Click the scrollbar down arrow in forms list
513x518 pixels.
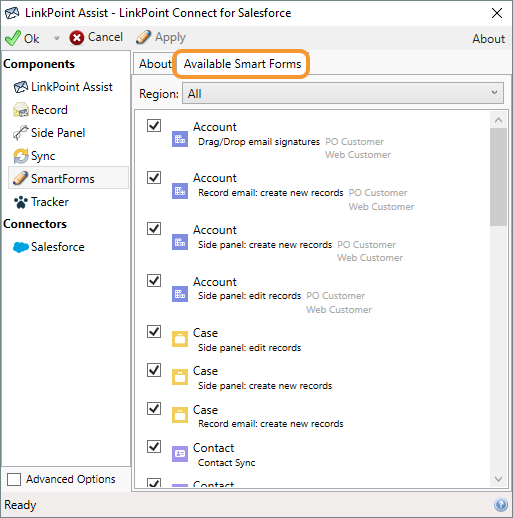pyautogui.click(x=498, y=479)
